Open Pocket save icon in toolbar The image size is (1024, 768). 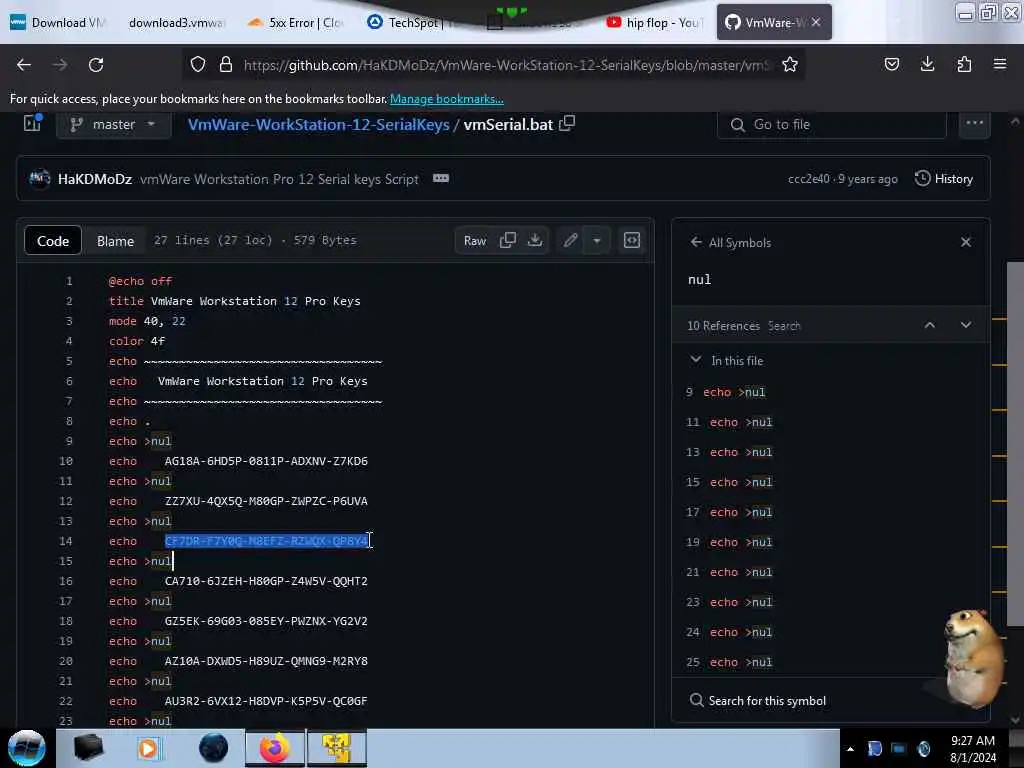[x=891, y=64]
